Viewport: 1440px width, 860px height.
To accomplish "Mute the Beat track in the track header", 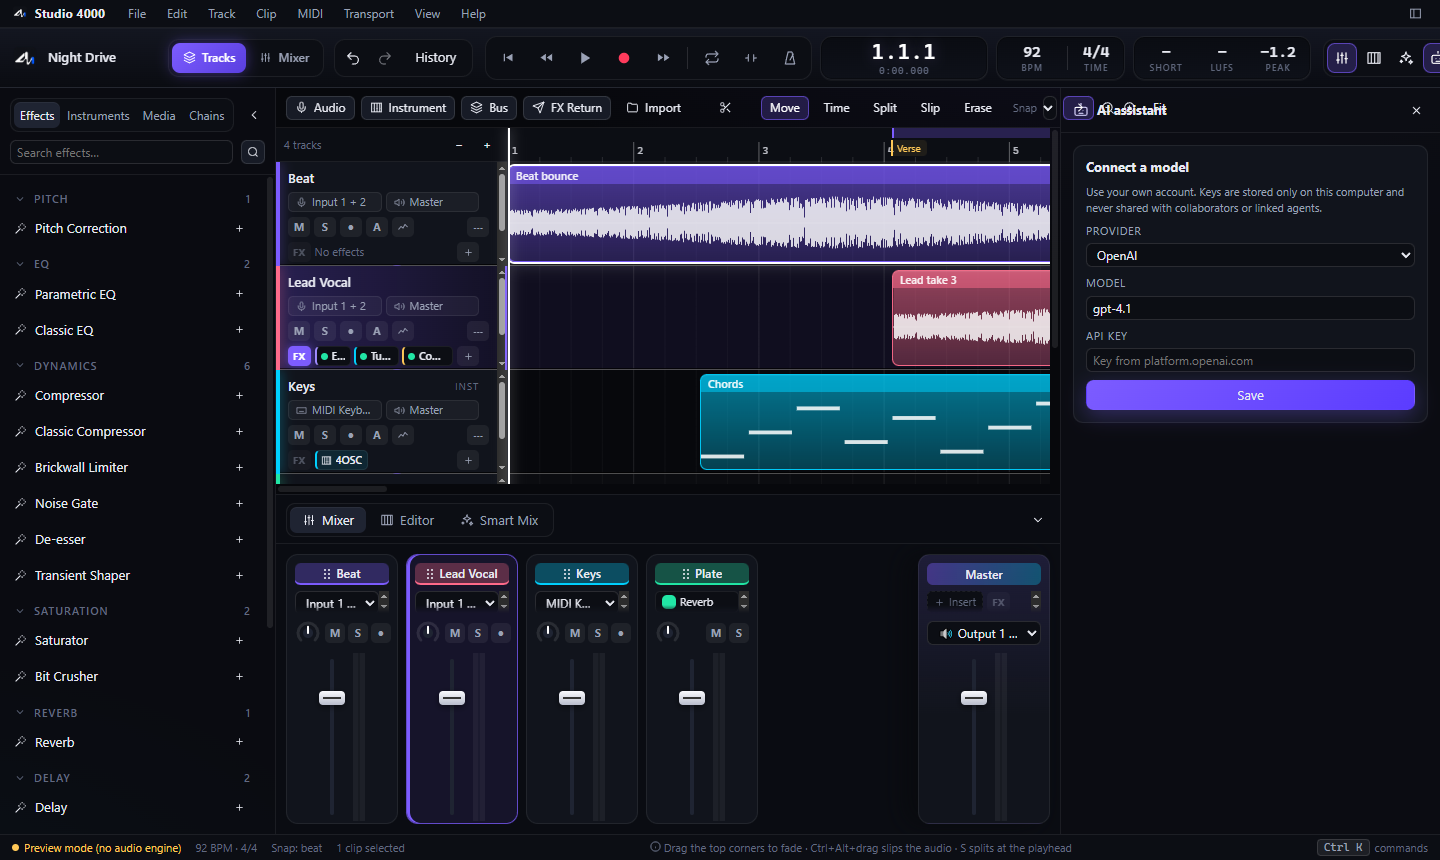I will coord(299,227).
